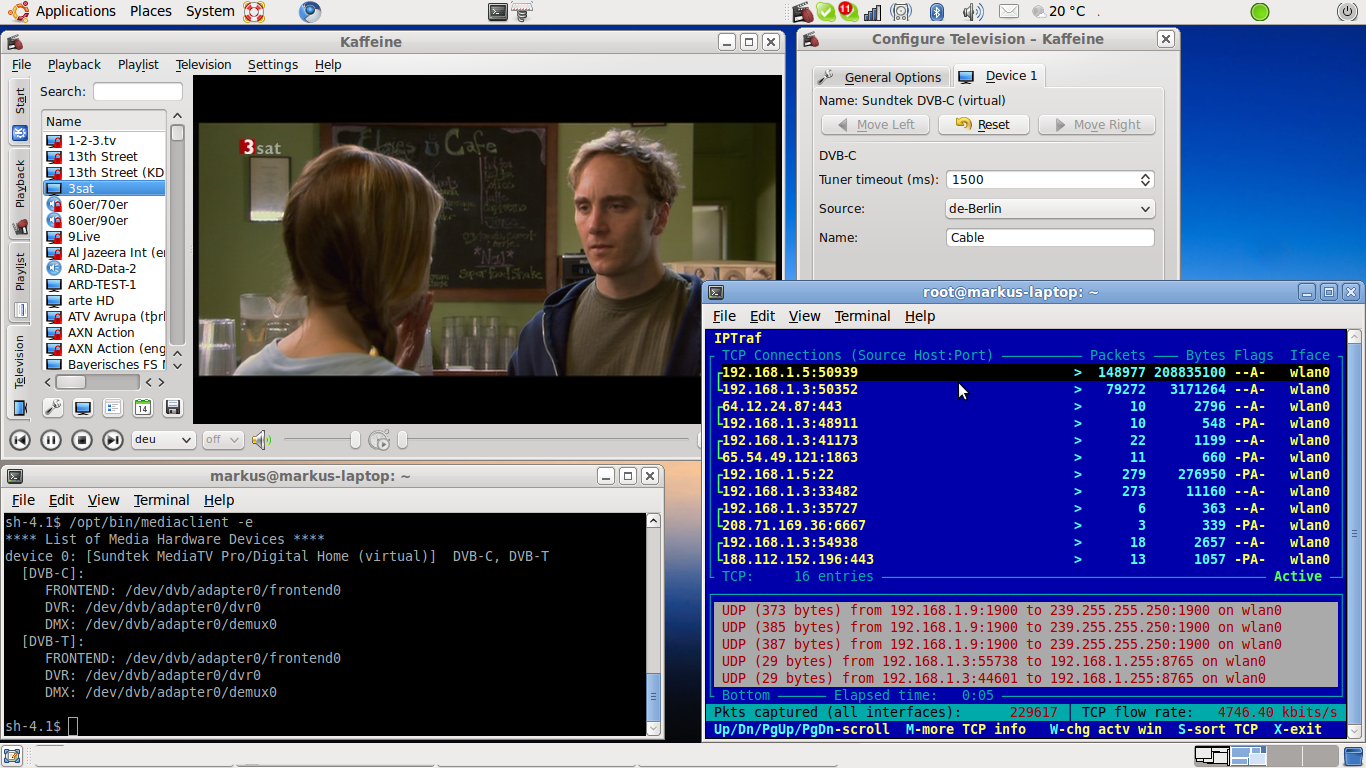Open Kaffeine Television menu

click(203, 64)
